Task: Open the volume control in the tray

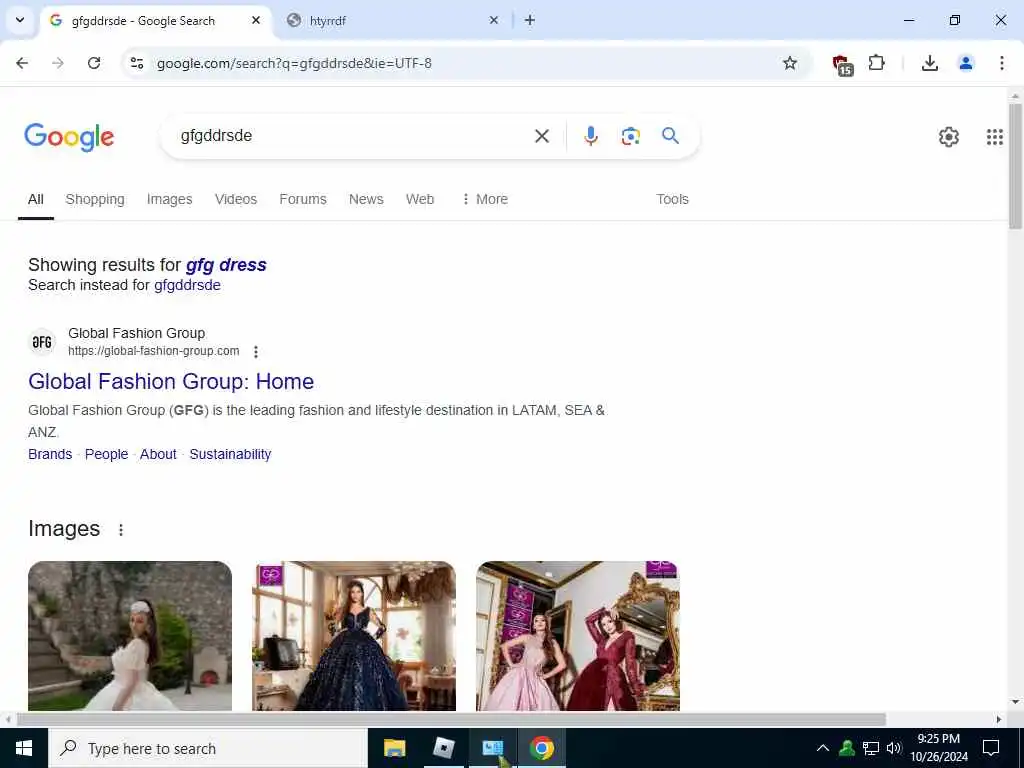Action: (x=894, y=748)
